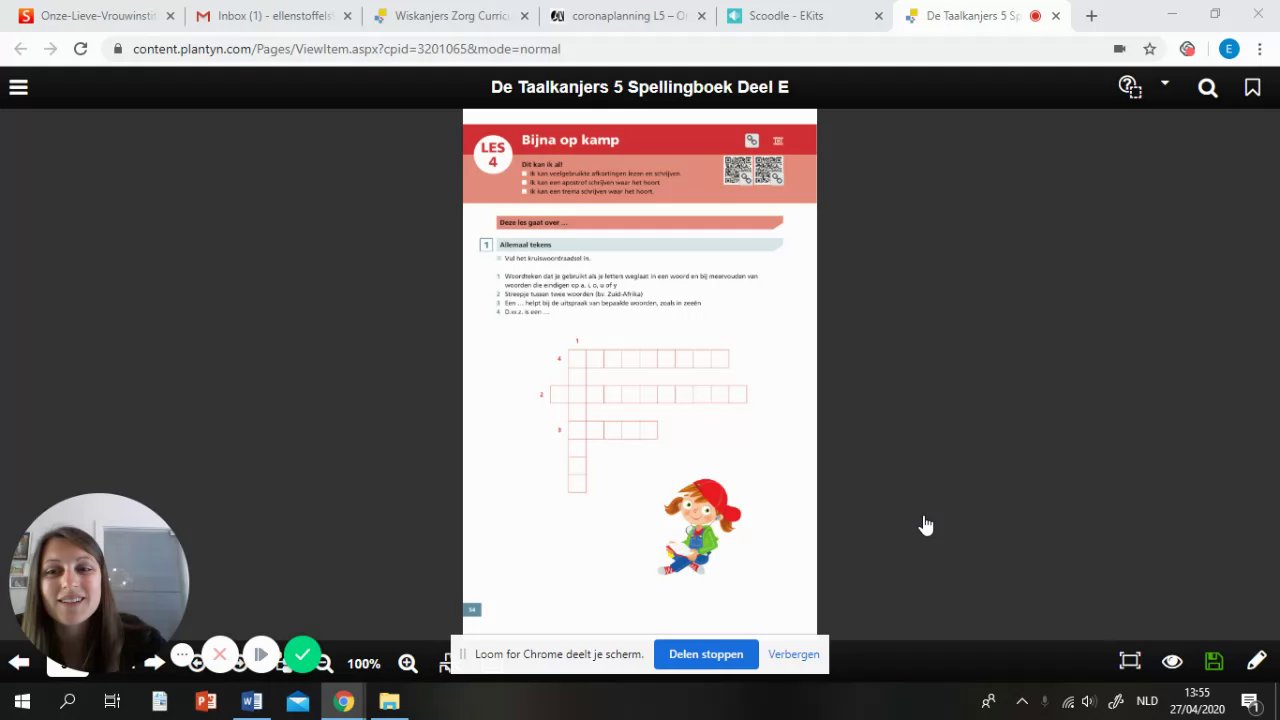Reload the current page
Image resolution: width=1280 pixels, height=720 pixels.
80,49
